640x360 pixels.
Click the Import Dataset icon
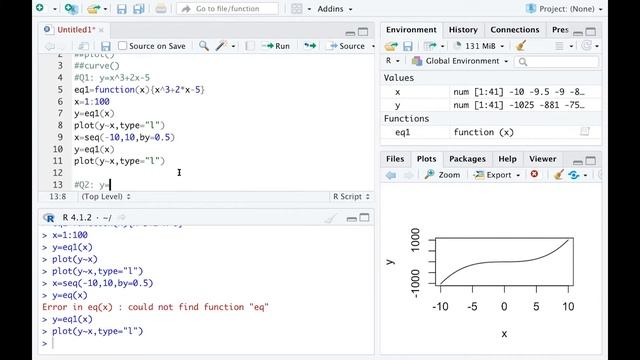pyautogui.click(x=430, y=46)
